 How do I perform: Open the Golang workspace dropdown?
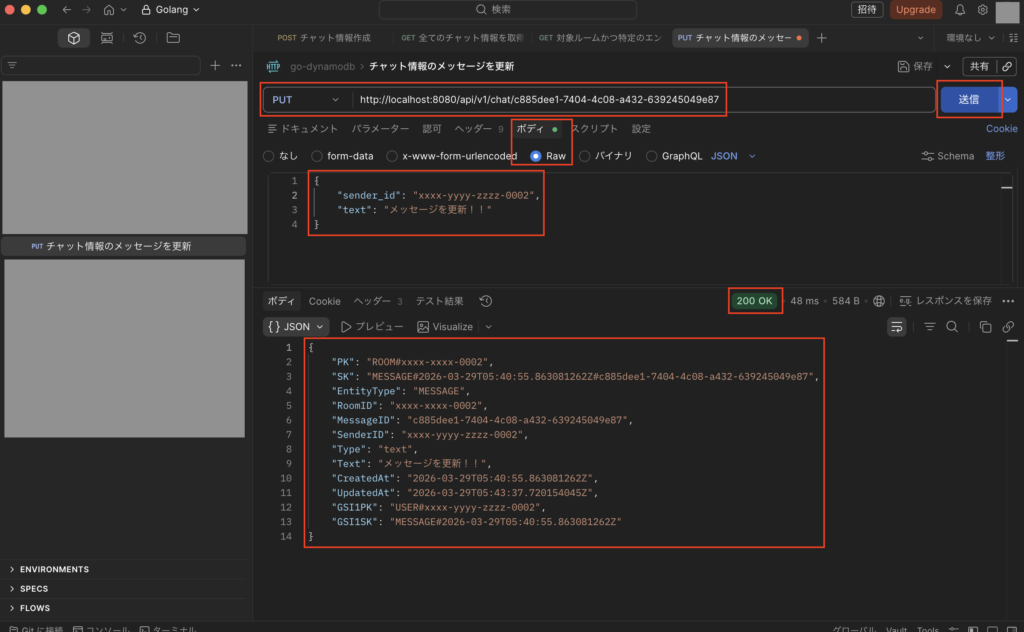(170, 10)
